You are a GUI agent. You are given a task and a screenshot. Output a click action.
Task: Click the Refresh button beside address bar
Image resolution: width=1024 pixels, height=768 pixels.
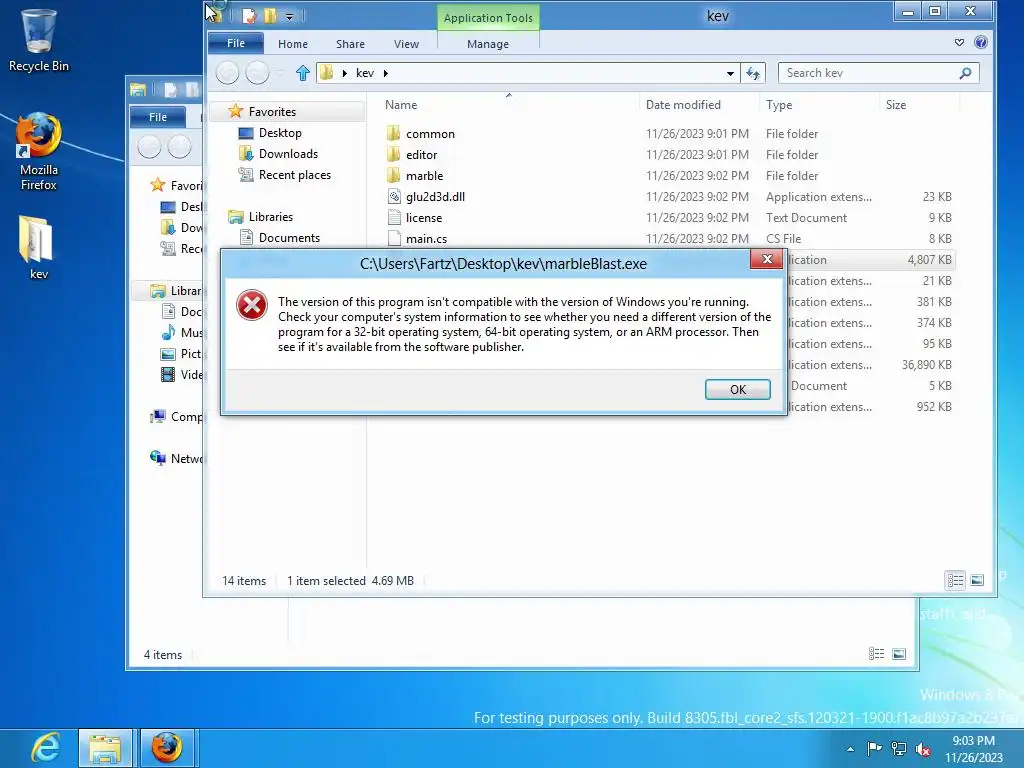[753, 73]
